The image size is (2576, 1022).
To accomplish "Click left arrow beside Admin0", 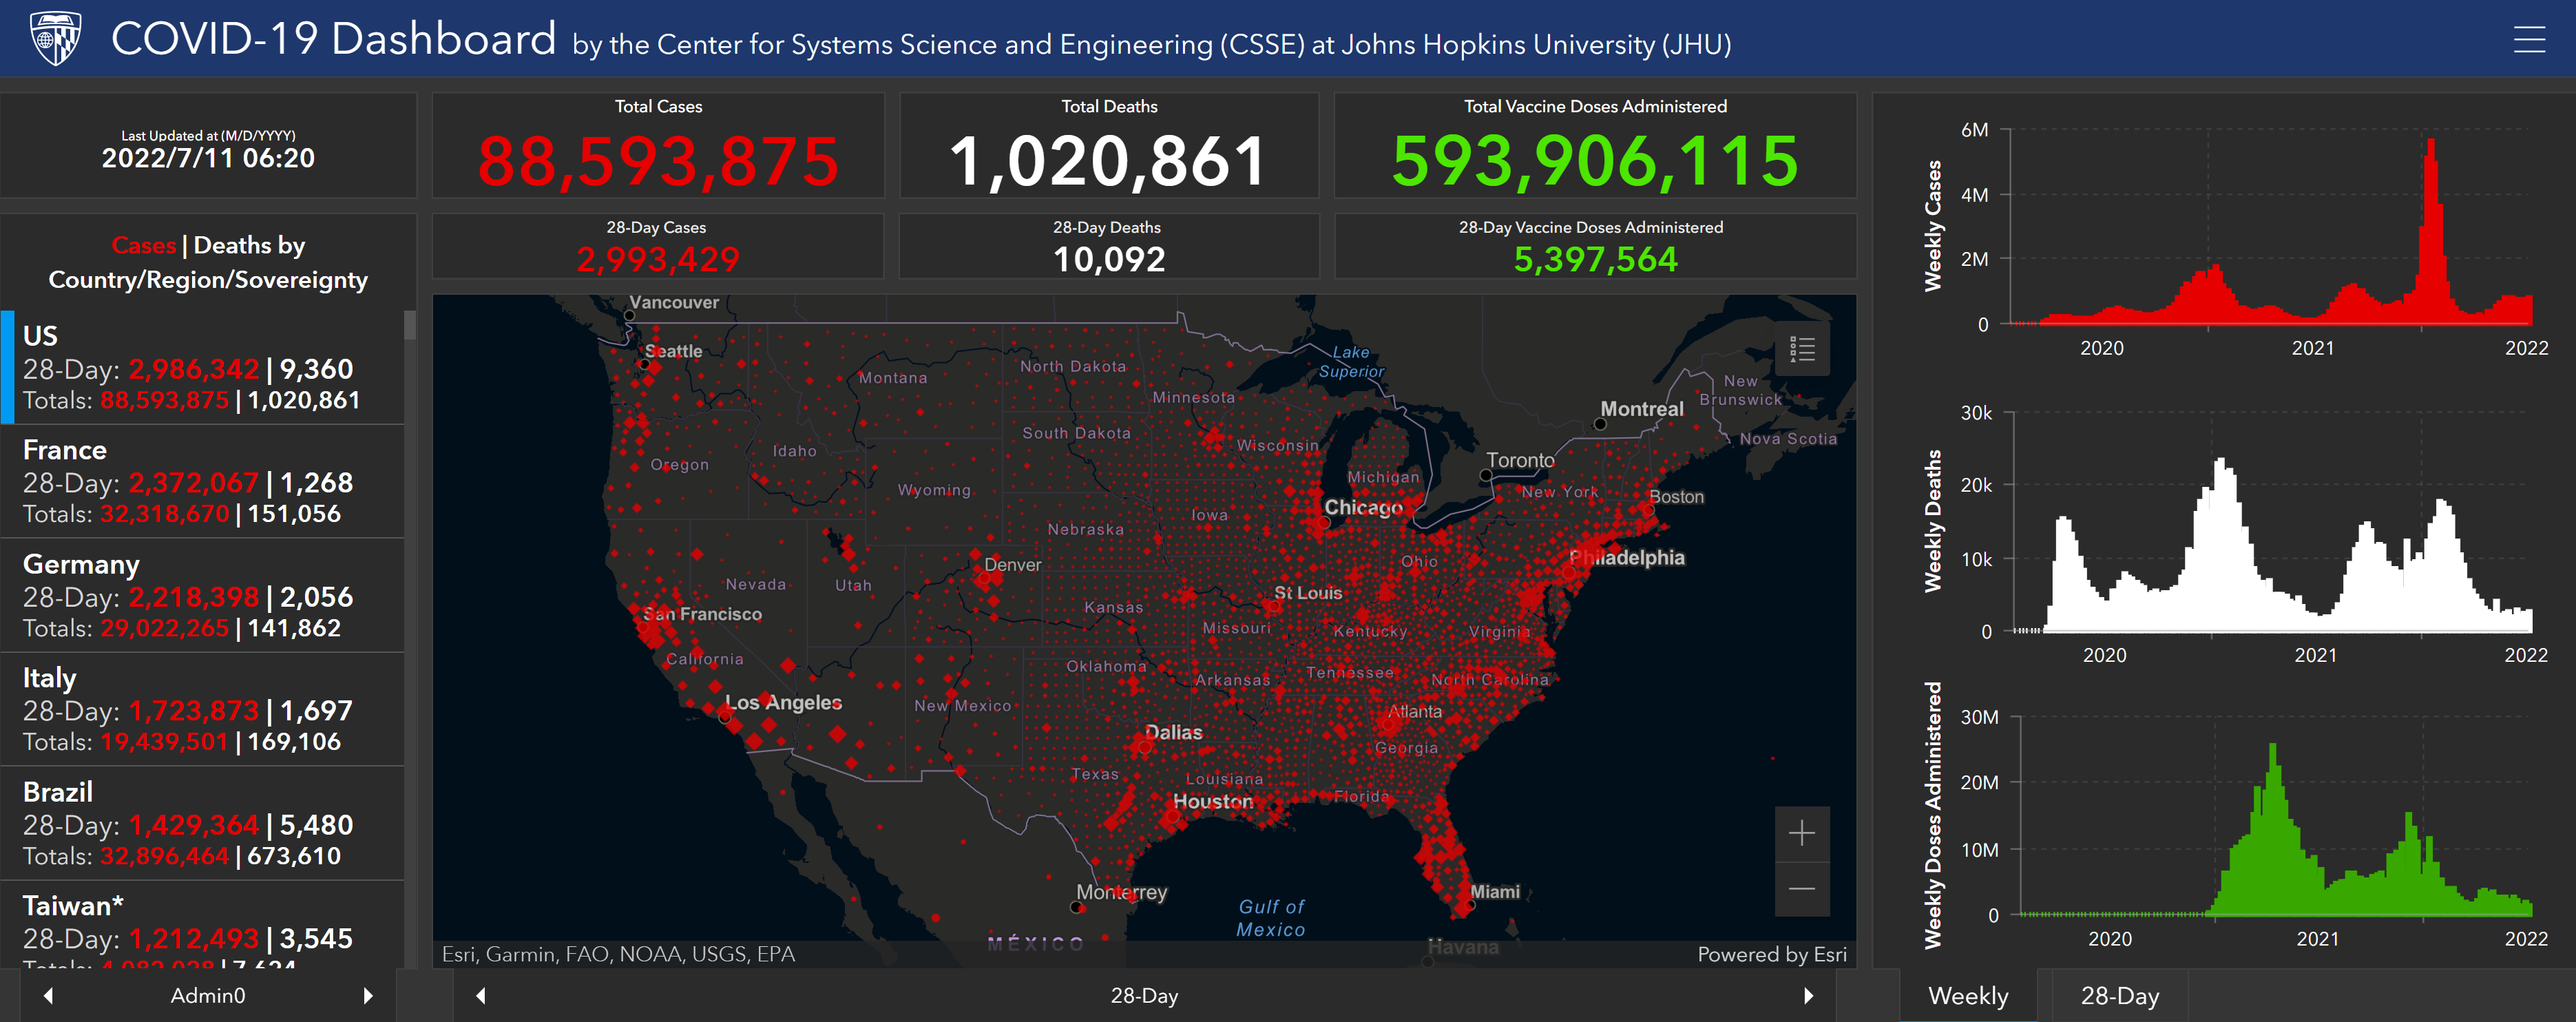I will (48, 995).
